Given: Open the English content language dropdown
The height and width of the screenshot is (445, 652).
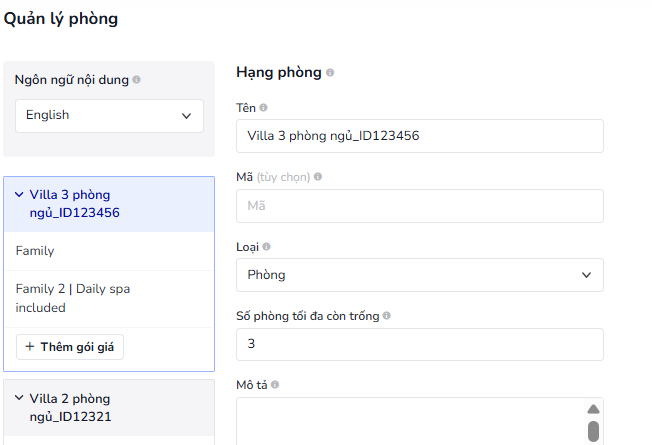Looking at the screenshot, I should [x=109, y=116].
